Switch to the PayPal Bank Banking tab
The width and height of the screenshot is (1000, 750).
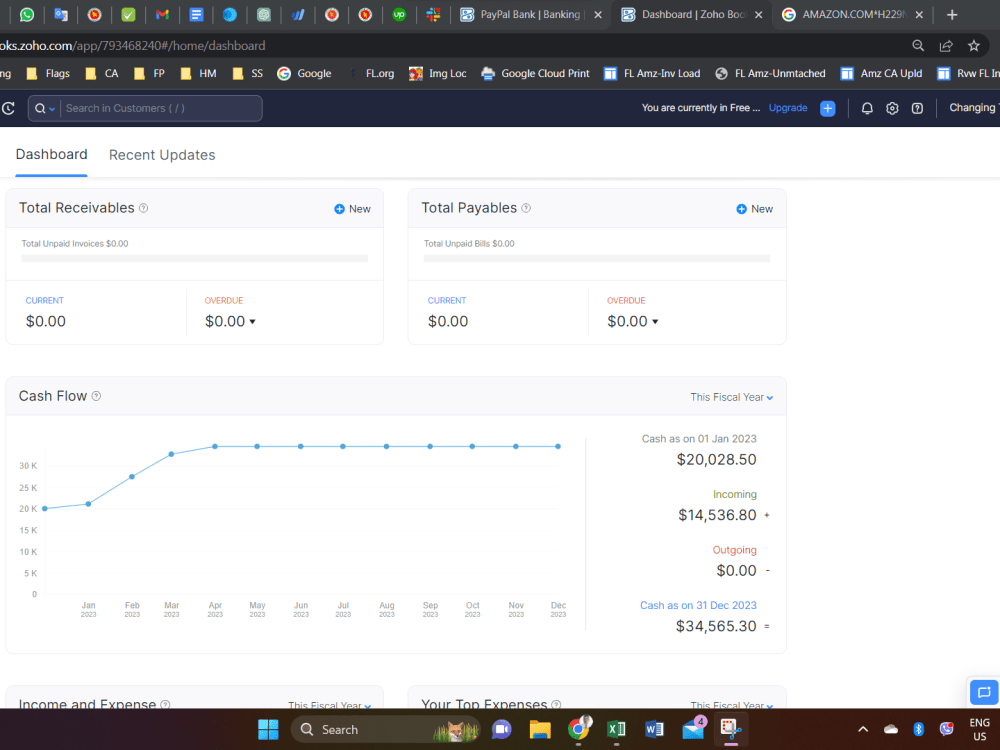click(531, 14)
